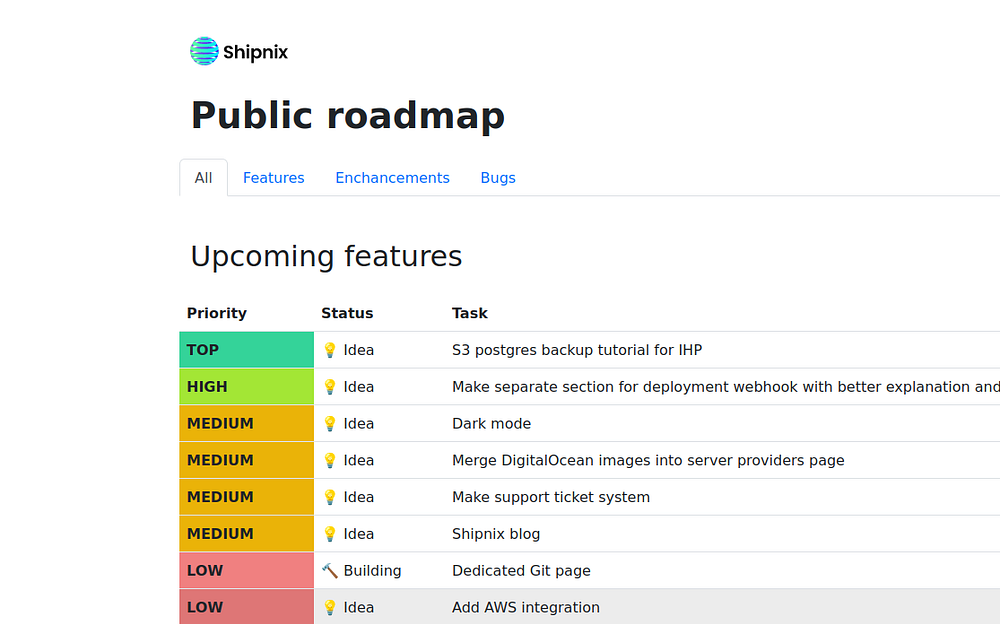Viewport: 1000px width, 624px height.
Task: Click the Dark mode task text
Action: click(x=491, y=424)
